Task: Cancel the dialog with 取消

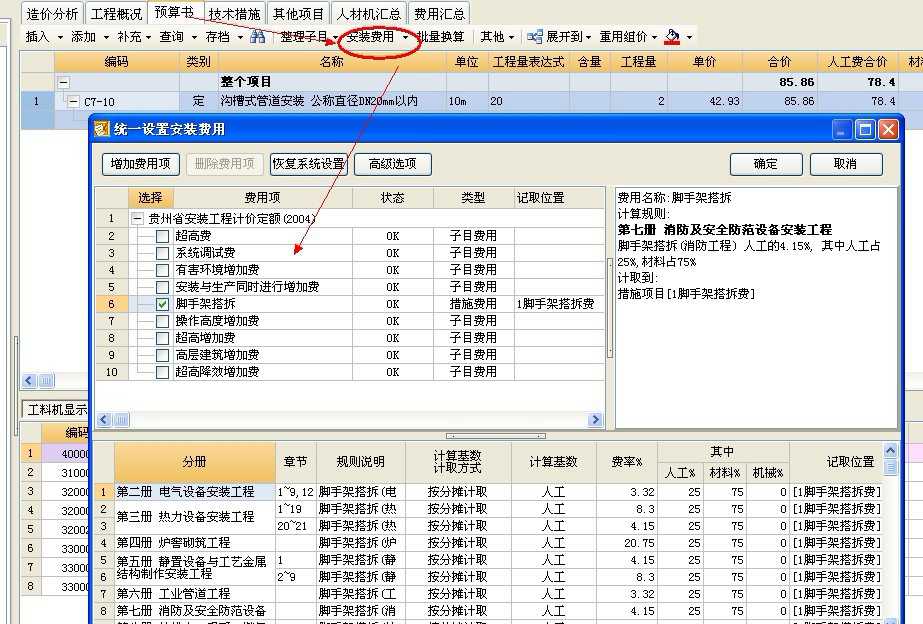Action: (846, 164)
